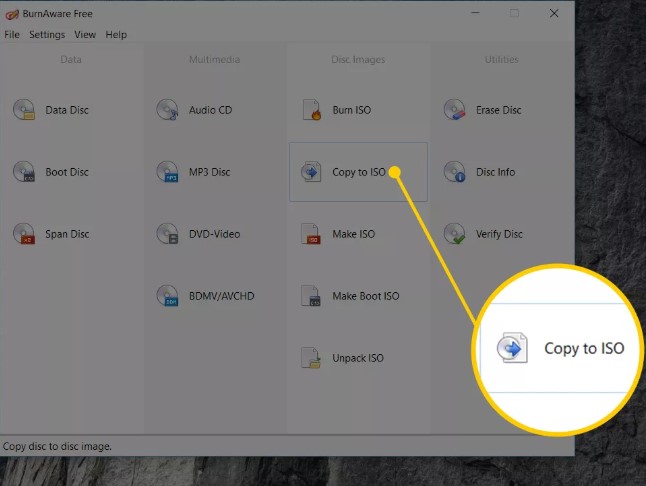Click the Erase Disc label

(x=499, y=110)
